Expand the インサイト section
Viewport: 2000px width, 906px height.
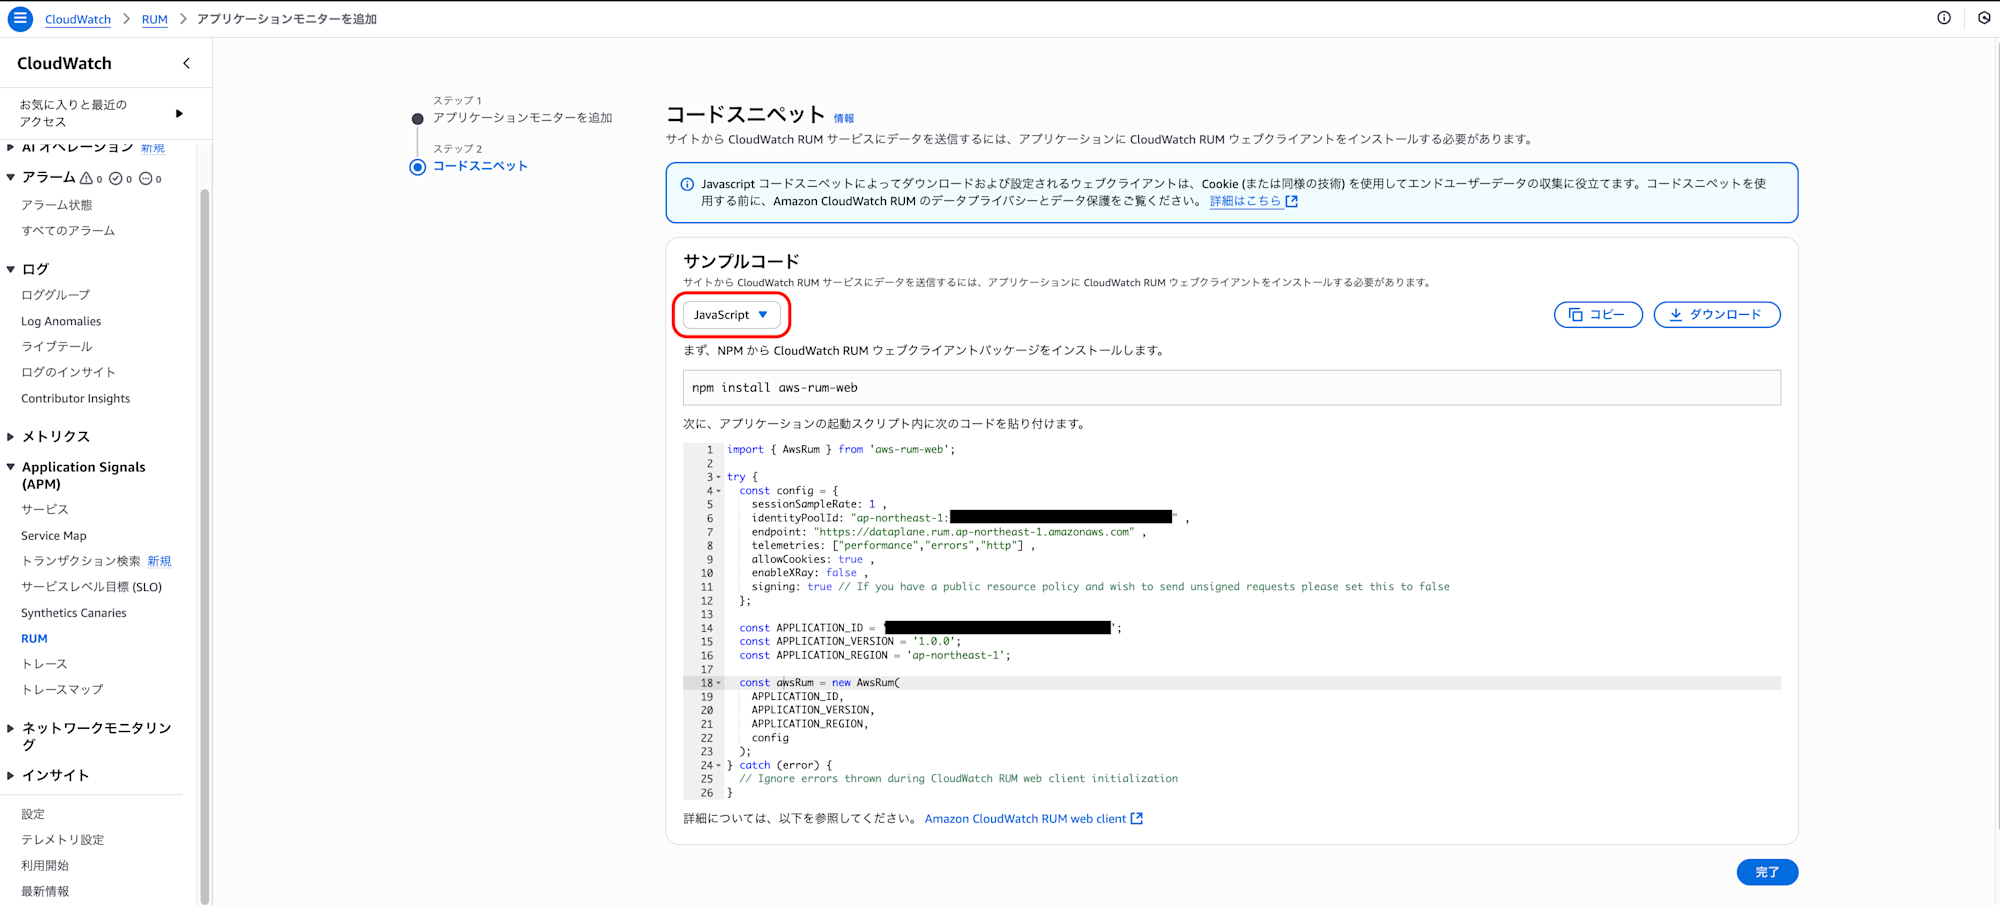tap(11, 775)
